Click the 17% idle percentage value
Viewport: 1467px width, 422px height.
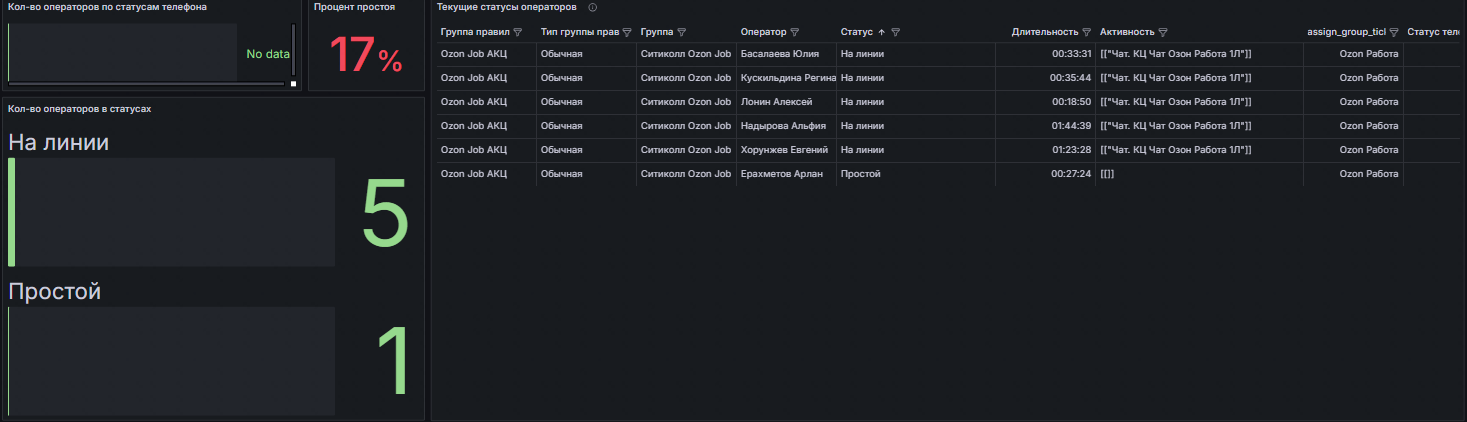pyautogui.click(x=366, y=55)
